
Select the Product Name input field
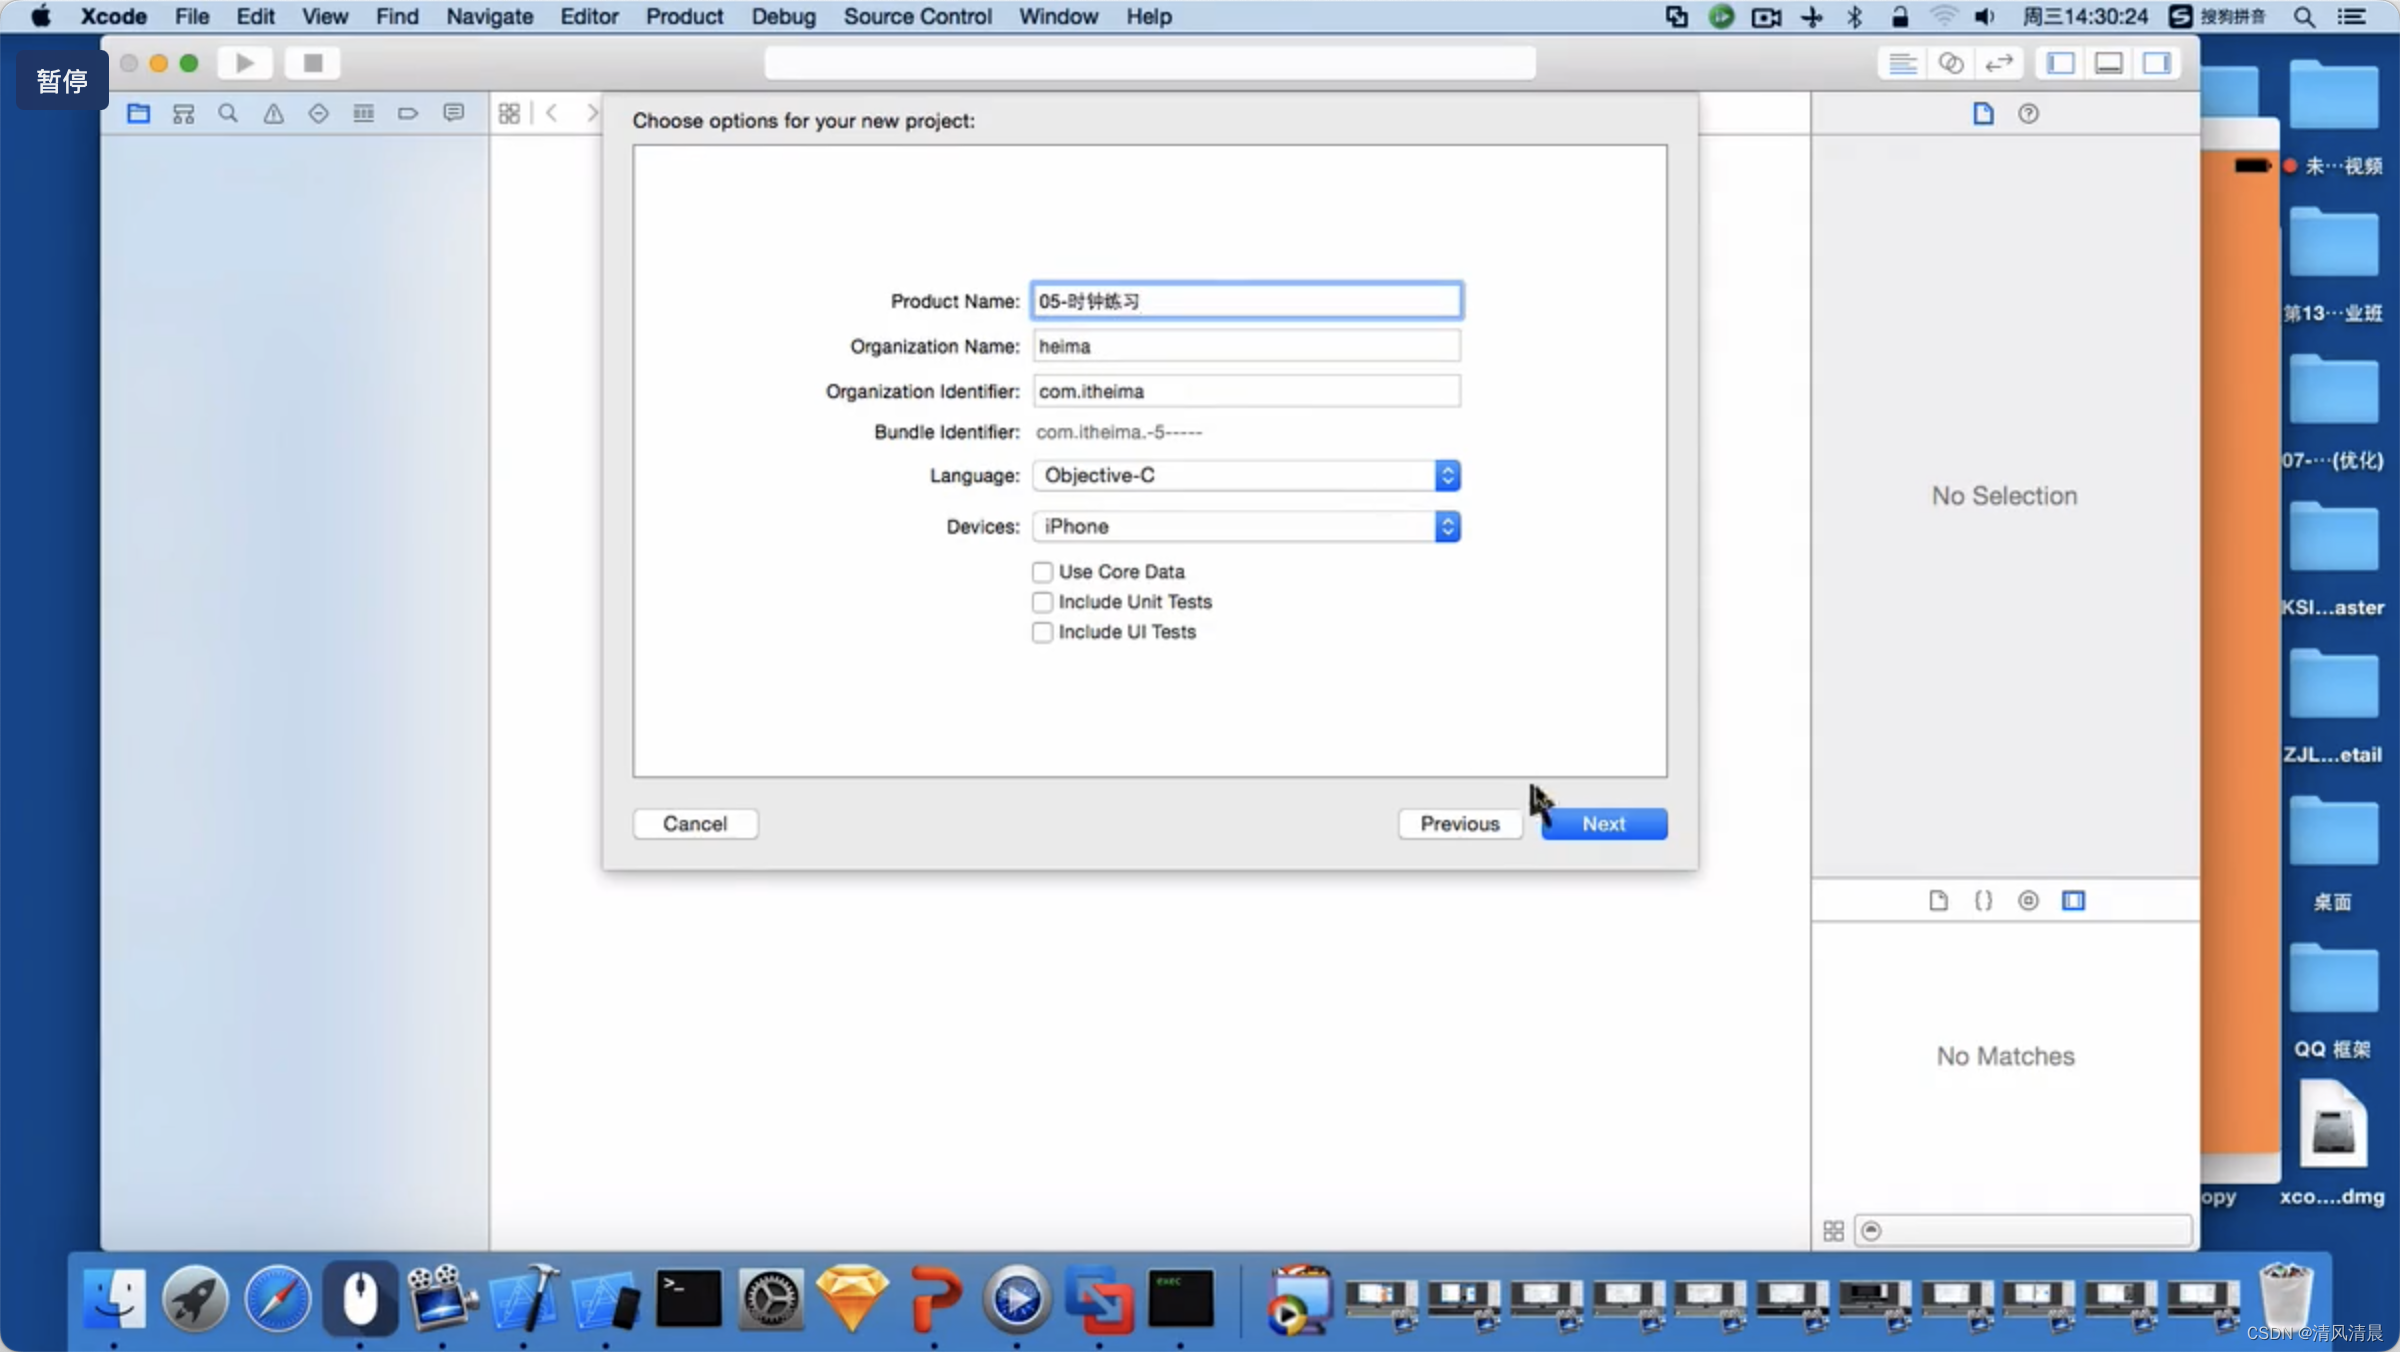[1246, 300]
